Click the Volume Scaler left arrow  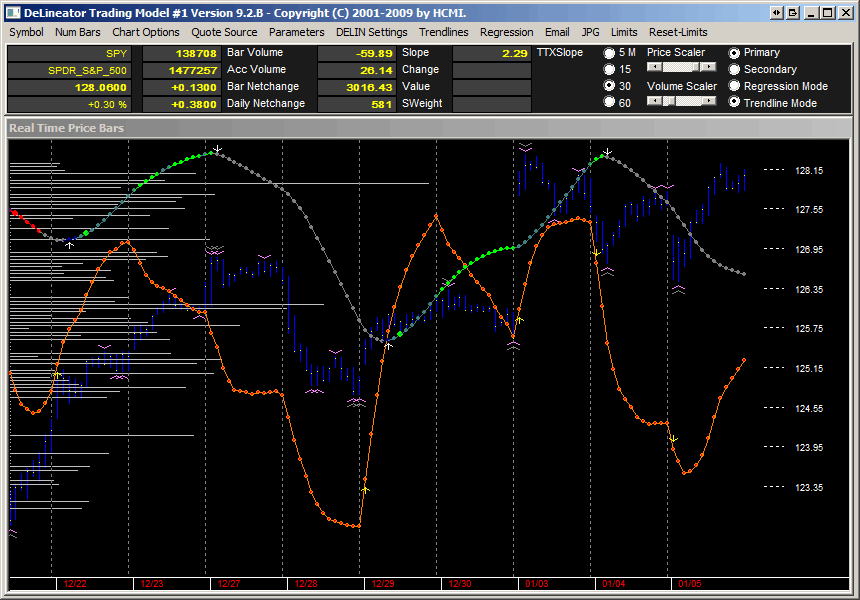click(654, 101)
